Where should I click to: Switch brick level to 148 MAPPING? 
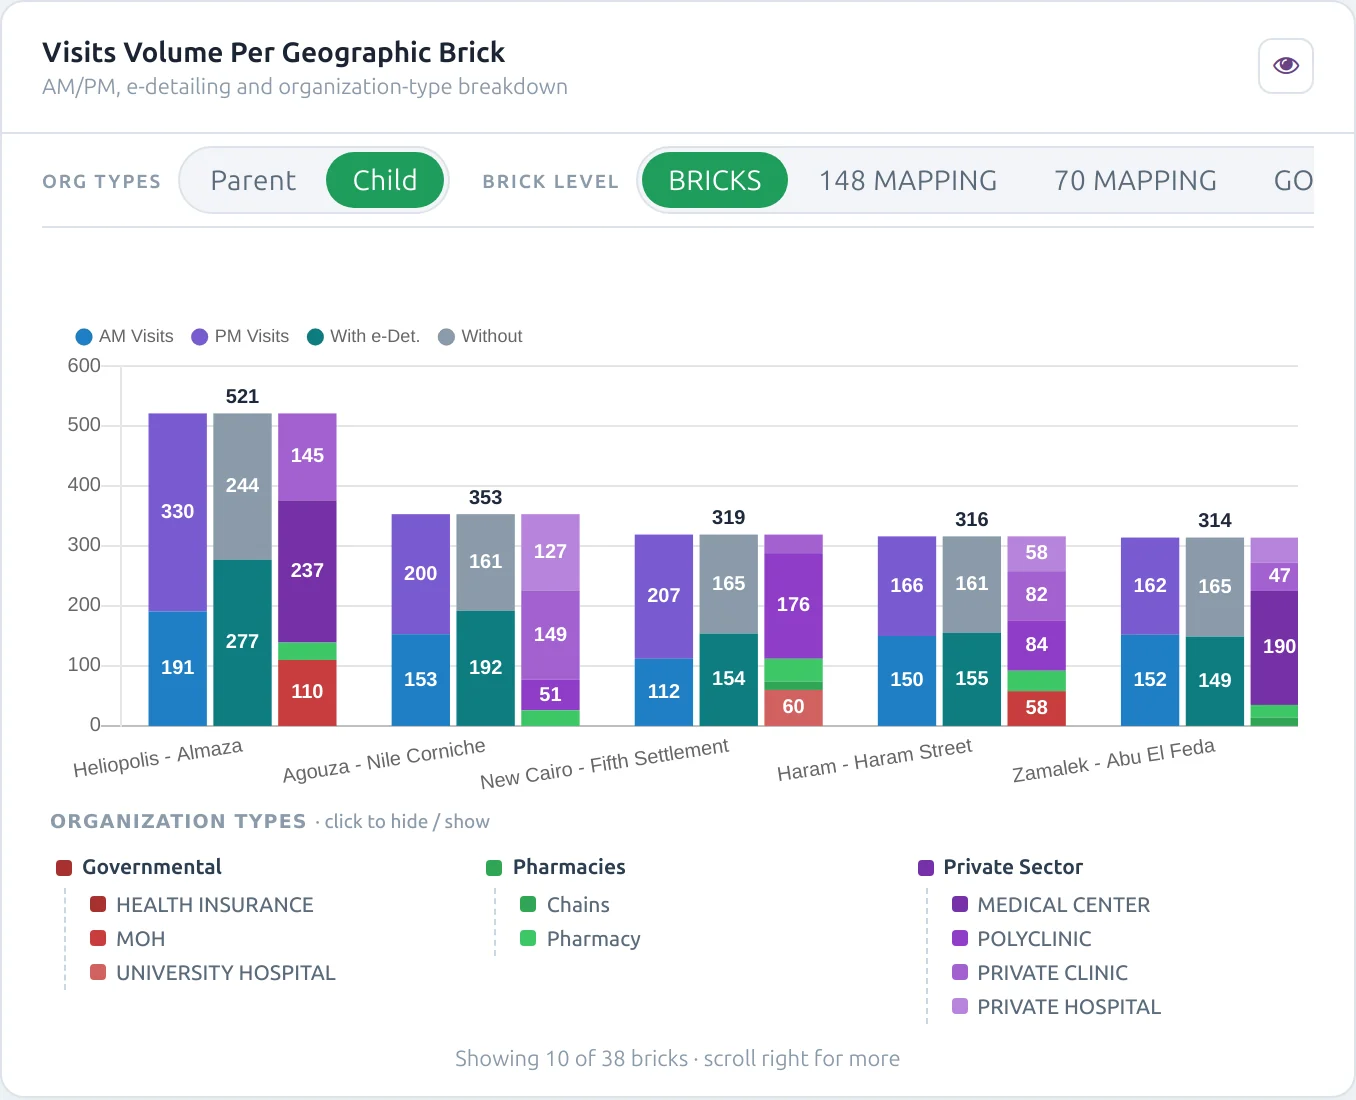[x=908, y=180]
